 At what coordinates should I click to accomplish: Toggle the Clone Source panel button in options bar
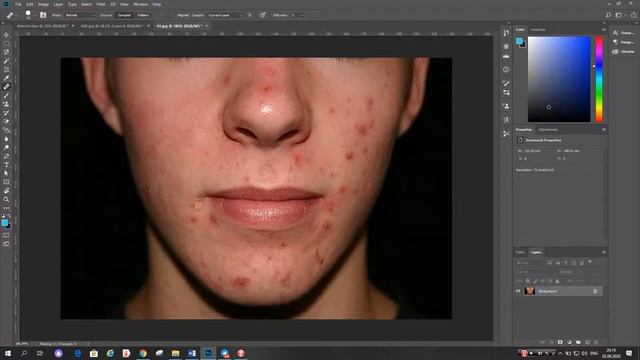point(43,15)
